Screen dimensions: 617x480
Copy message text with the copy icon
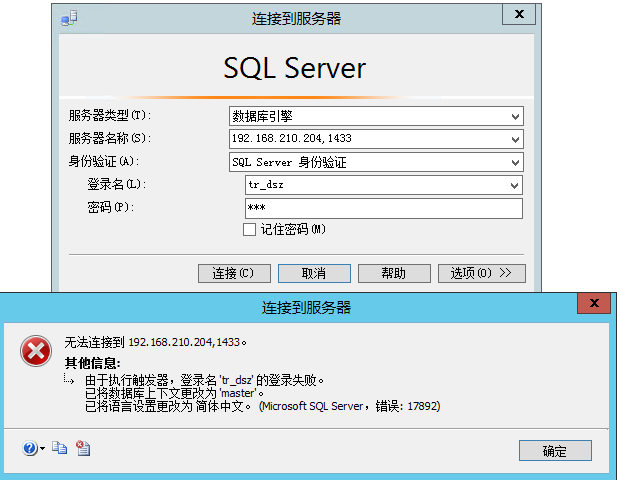click(59, 448)
